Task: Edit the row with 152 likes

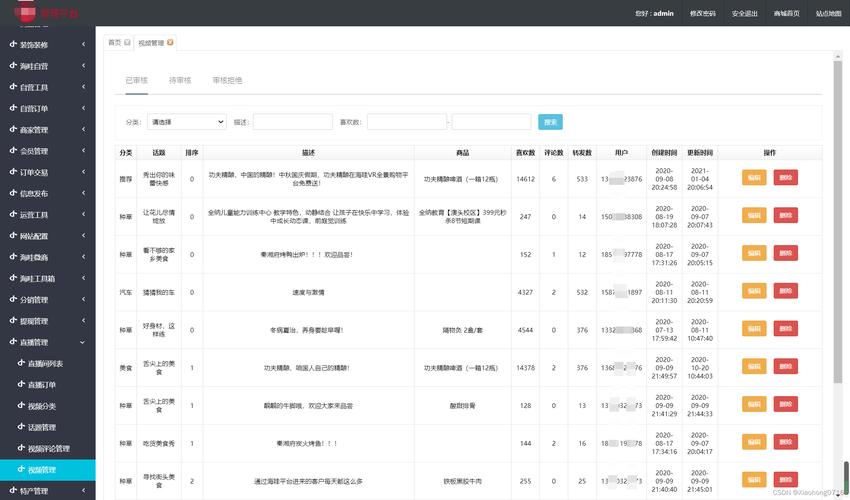Action: (x=754, y=253)
